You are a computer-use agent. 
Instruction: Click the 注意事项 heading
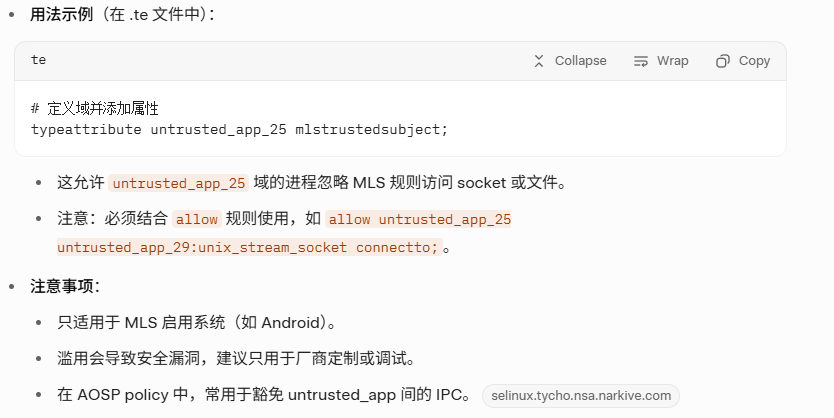[x=62, y=286]
